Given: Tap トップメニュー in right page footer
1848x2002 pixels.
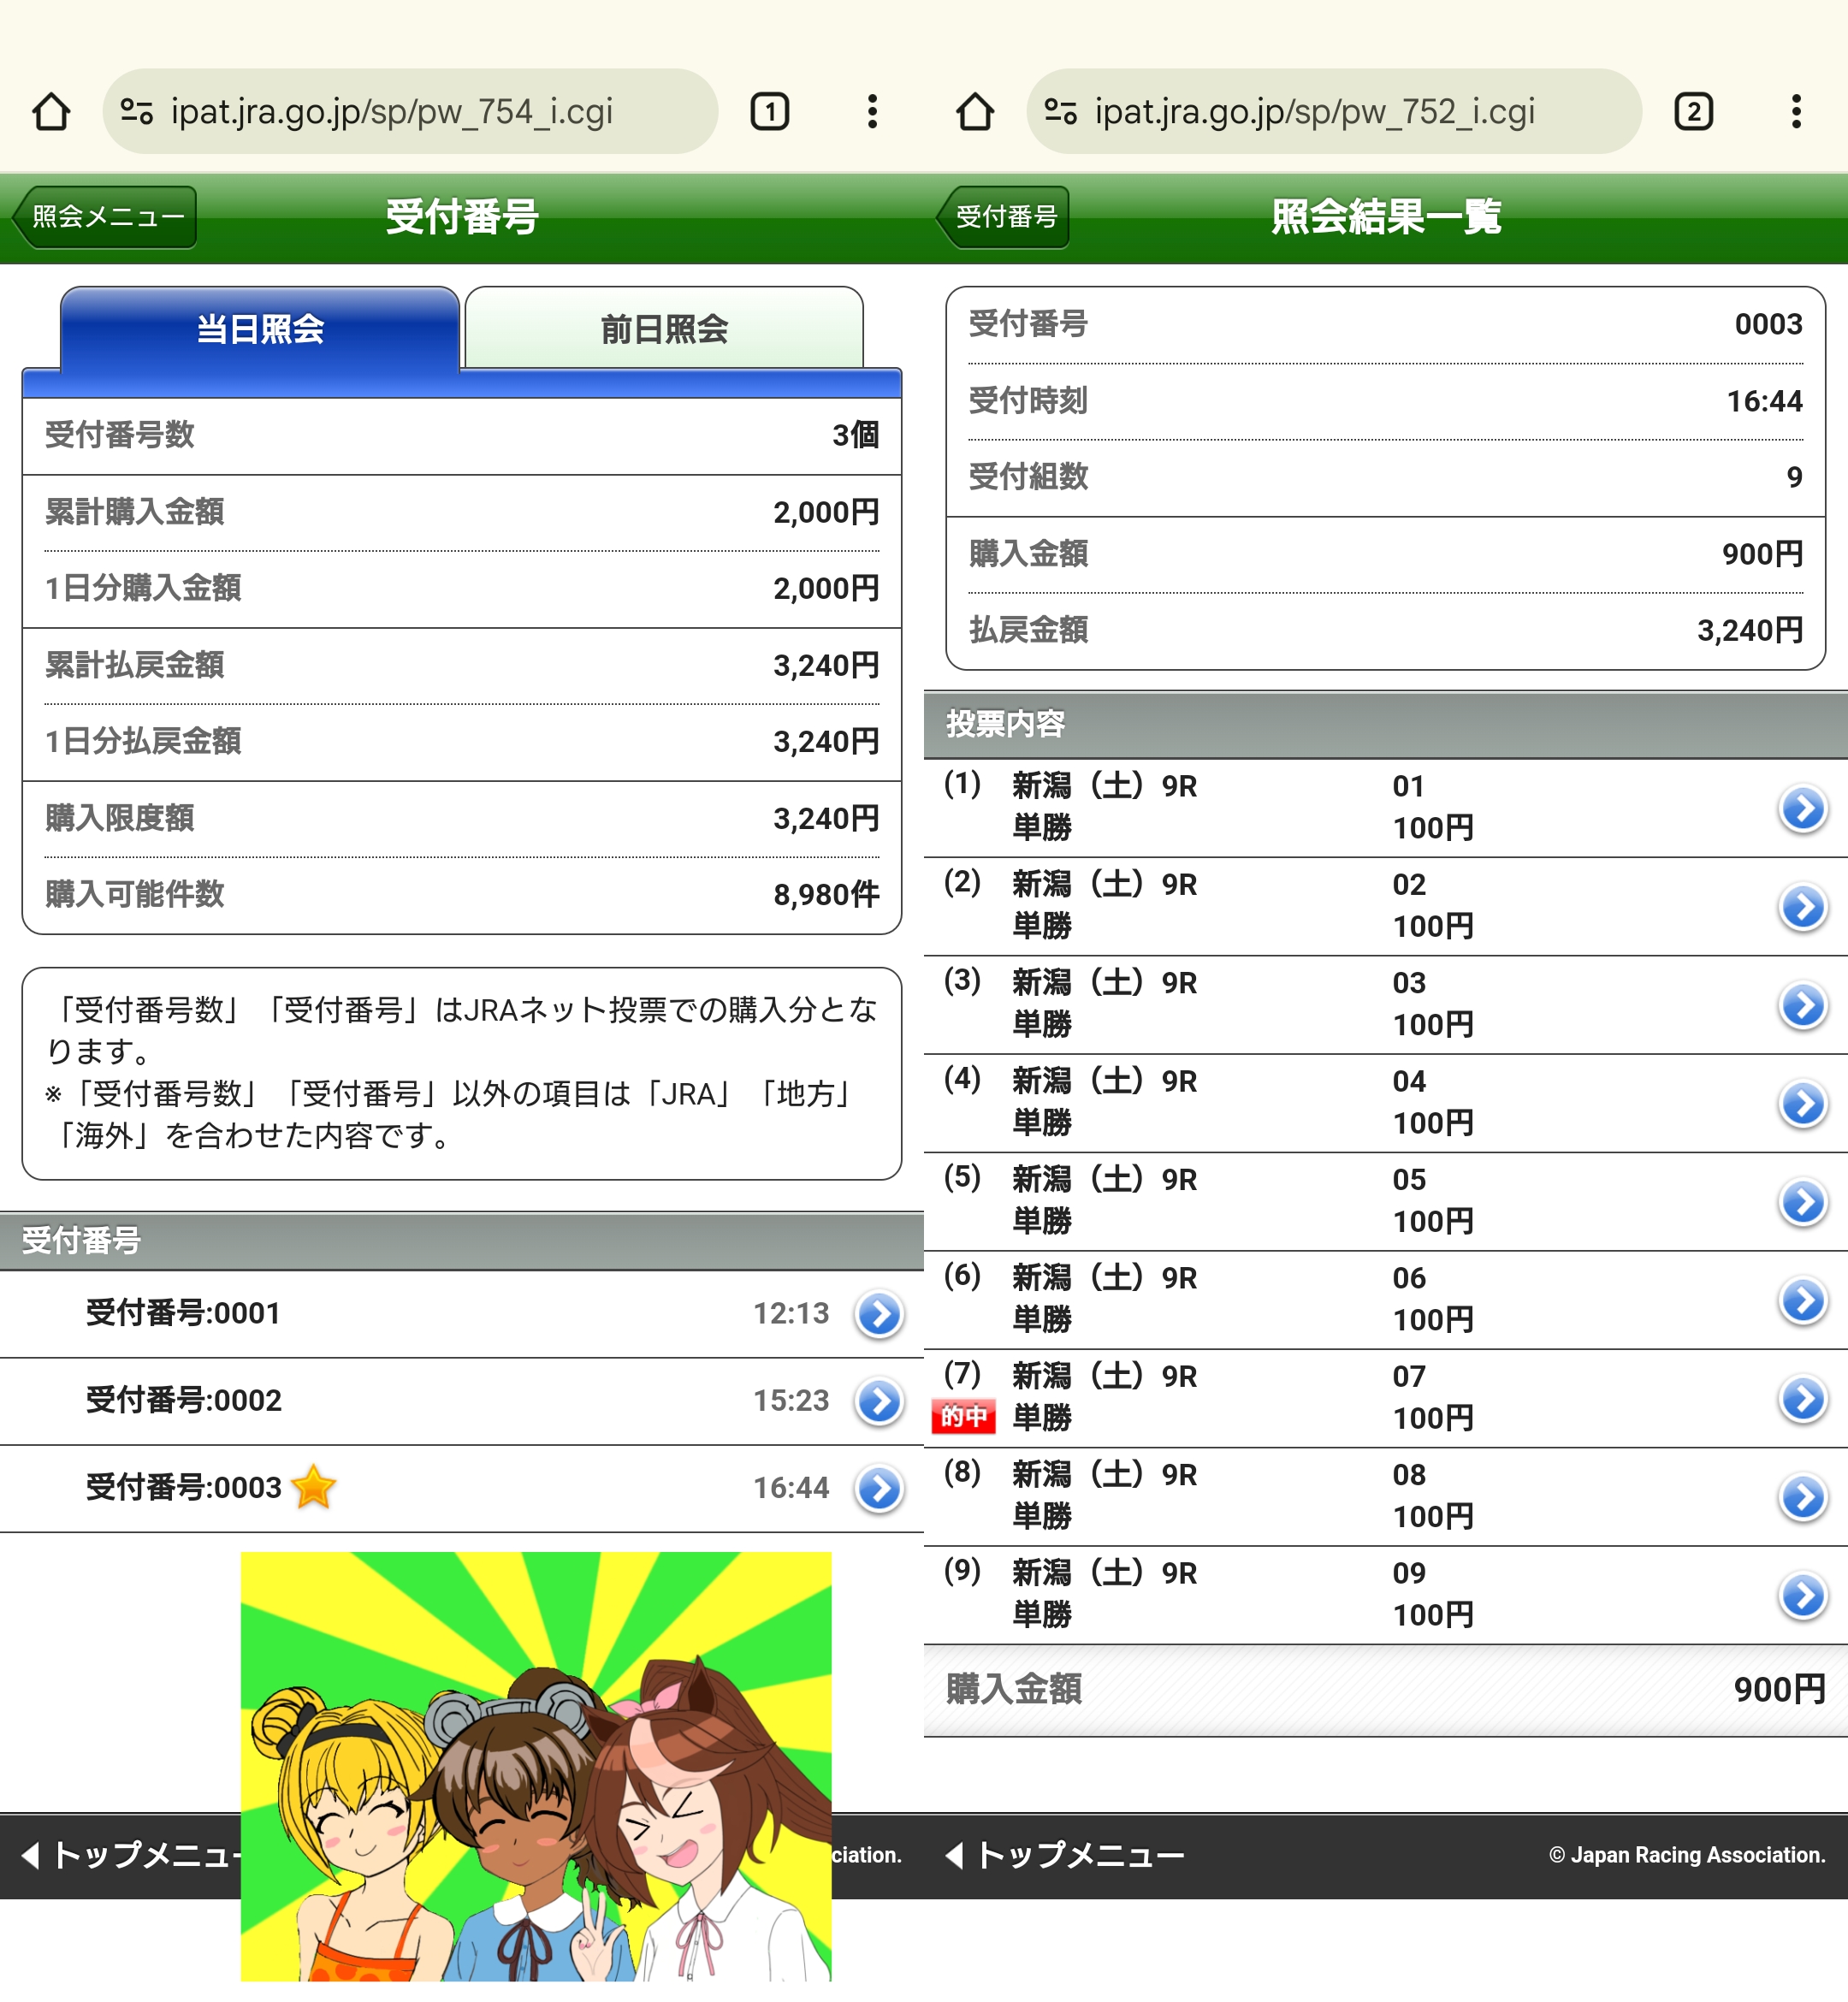Looking at the screenshot, I should coord(1064,1855).
